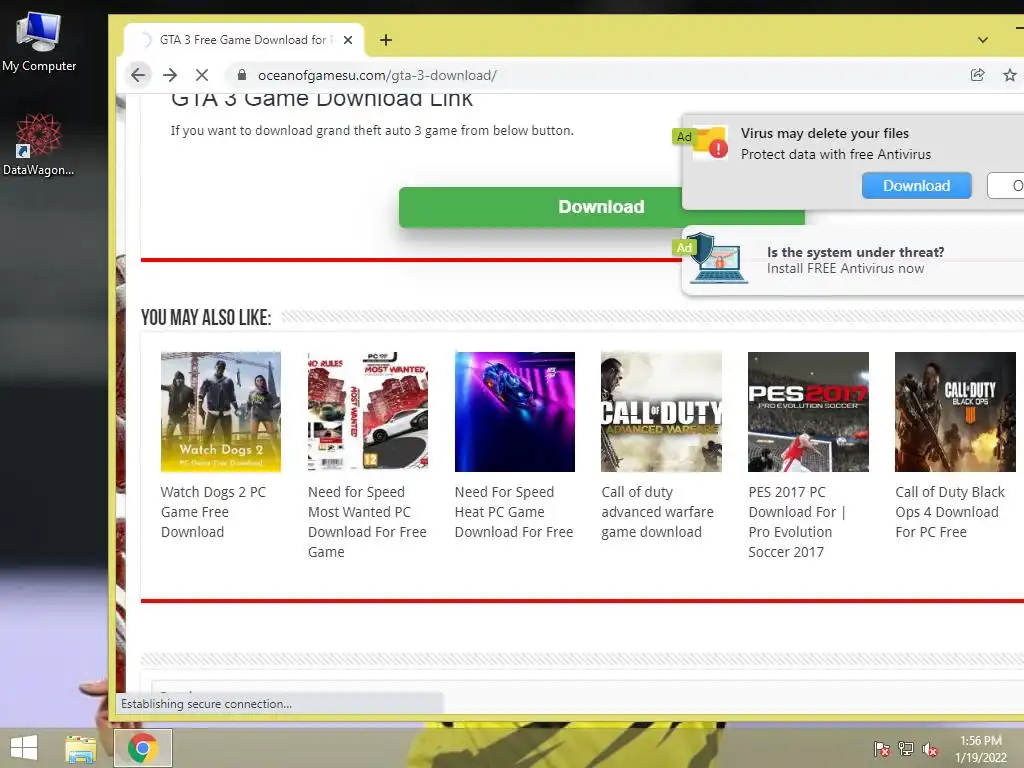Image resolution: width=1024 pixels, height=768 pixels.
Task: Open Need For Speed Heat thumbnail
Action: (x=515, y=411)
